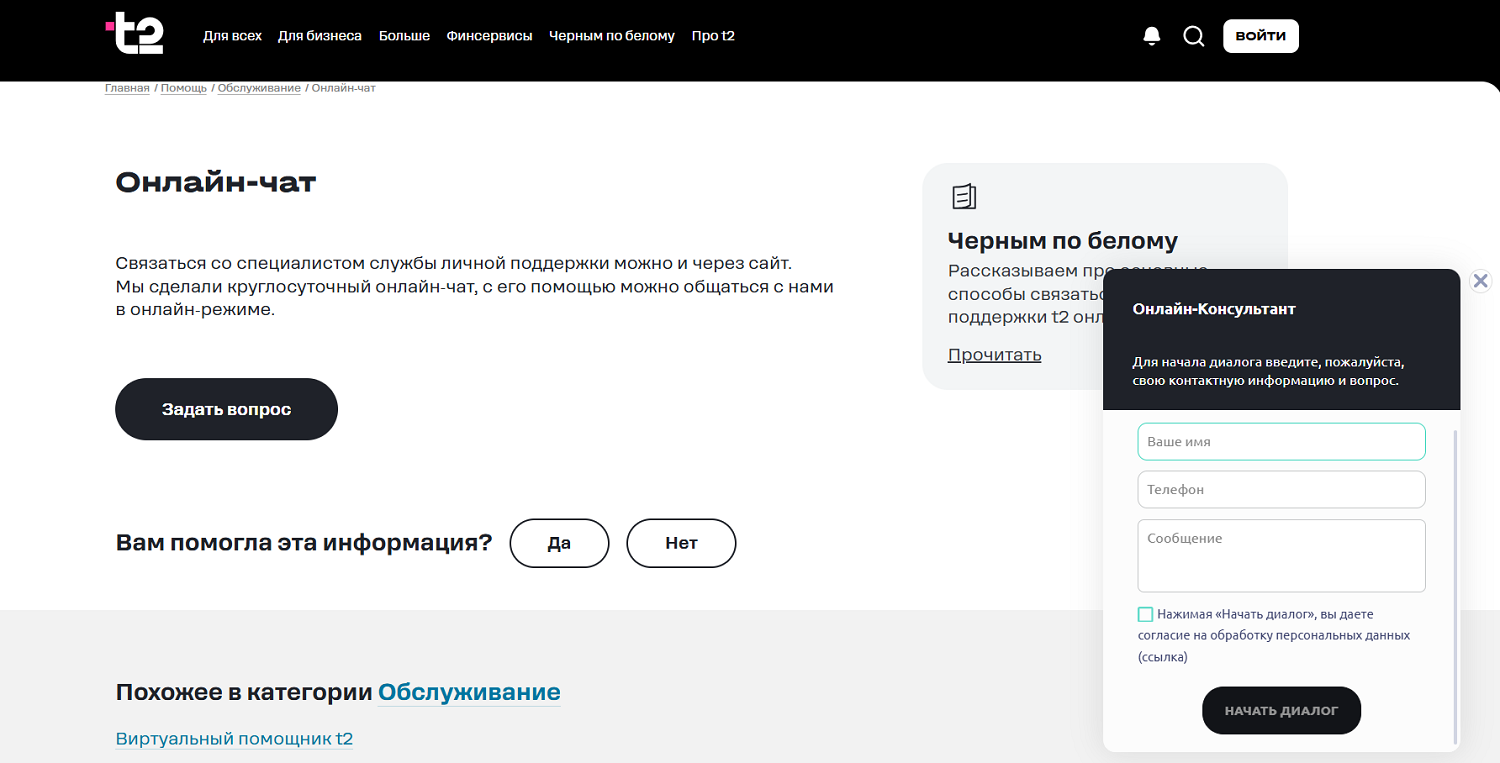Screen dimensions: 1500x763
Task: Open Черным по белому in top navigation
Action: pos(612,36)
